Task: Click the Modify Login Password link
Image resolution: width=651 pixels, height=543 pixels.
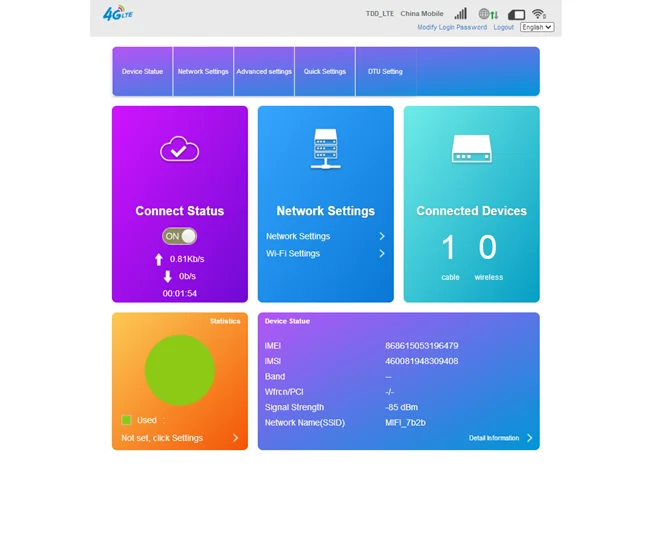Action: (x=452, y=27)
